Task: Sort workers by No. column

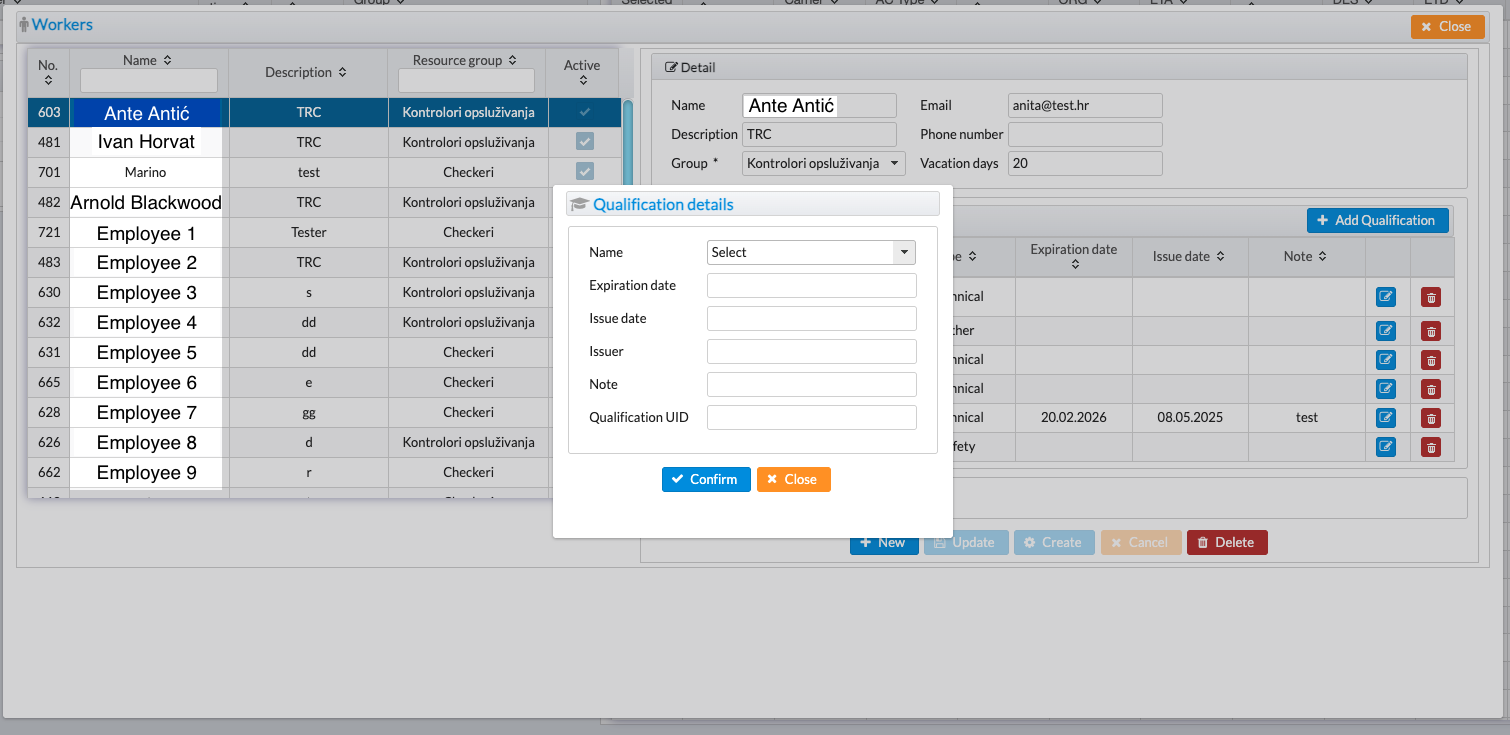Action: tap(48, 80)
